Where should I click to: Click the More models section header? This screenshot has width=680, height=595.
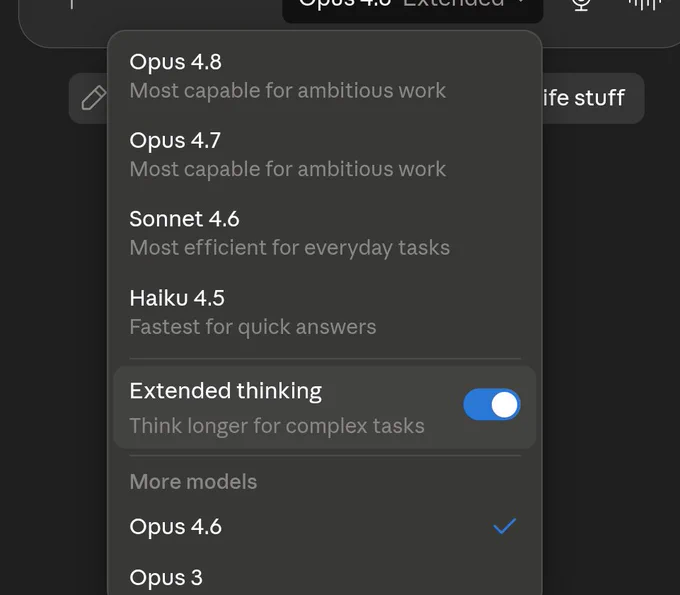coord(193,482)
